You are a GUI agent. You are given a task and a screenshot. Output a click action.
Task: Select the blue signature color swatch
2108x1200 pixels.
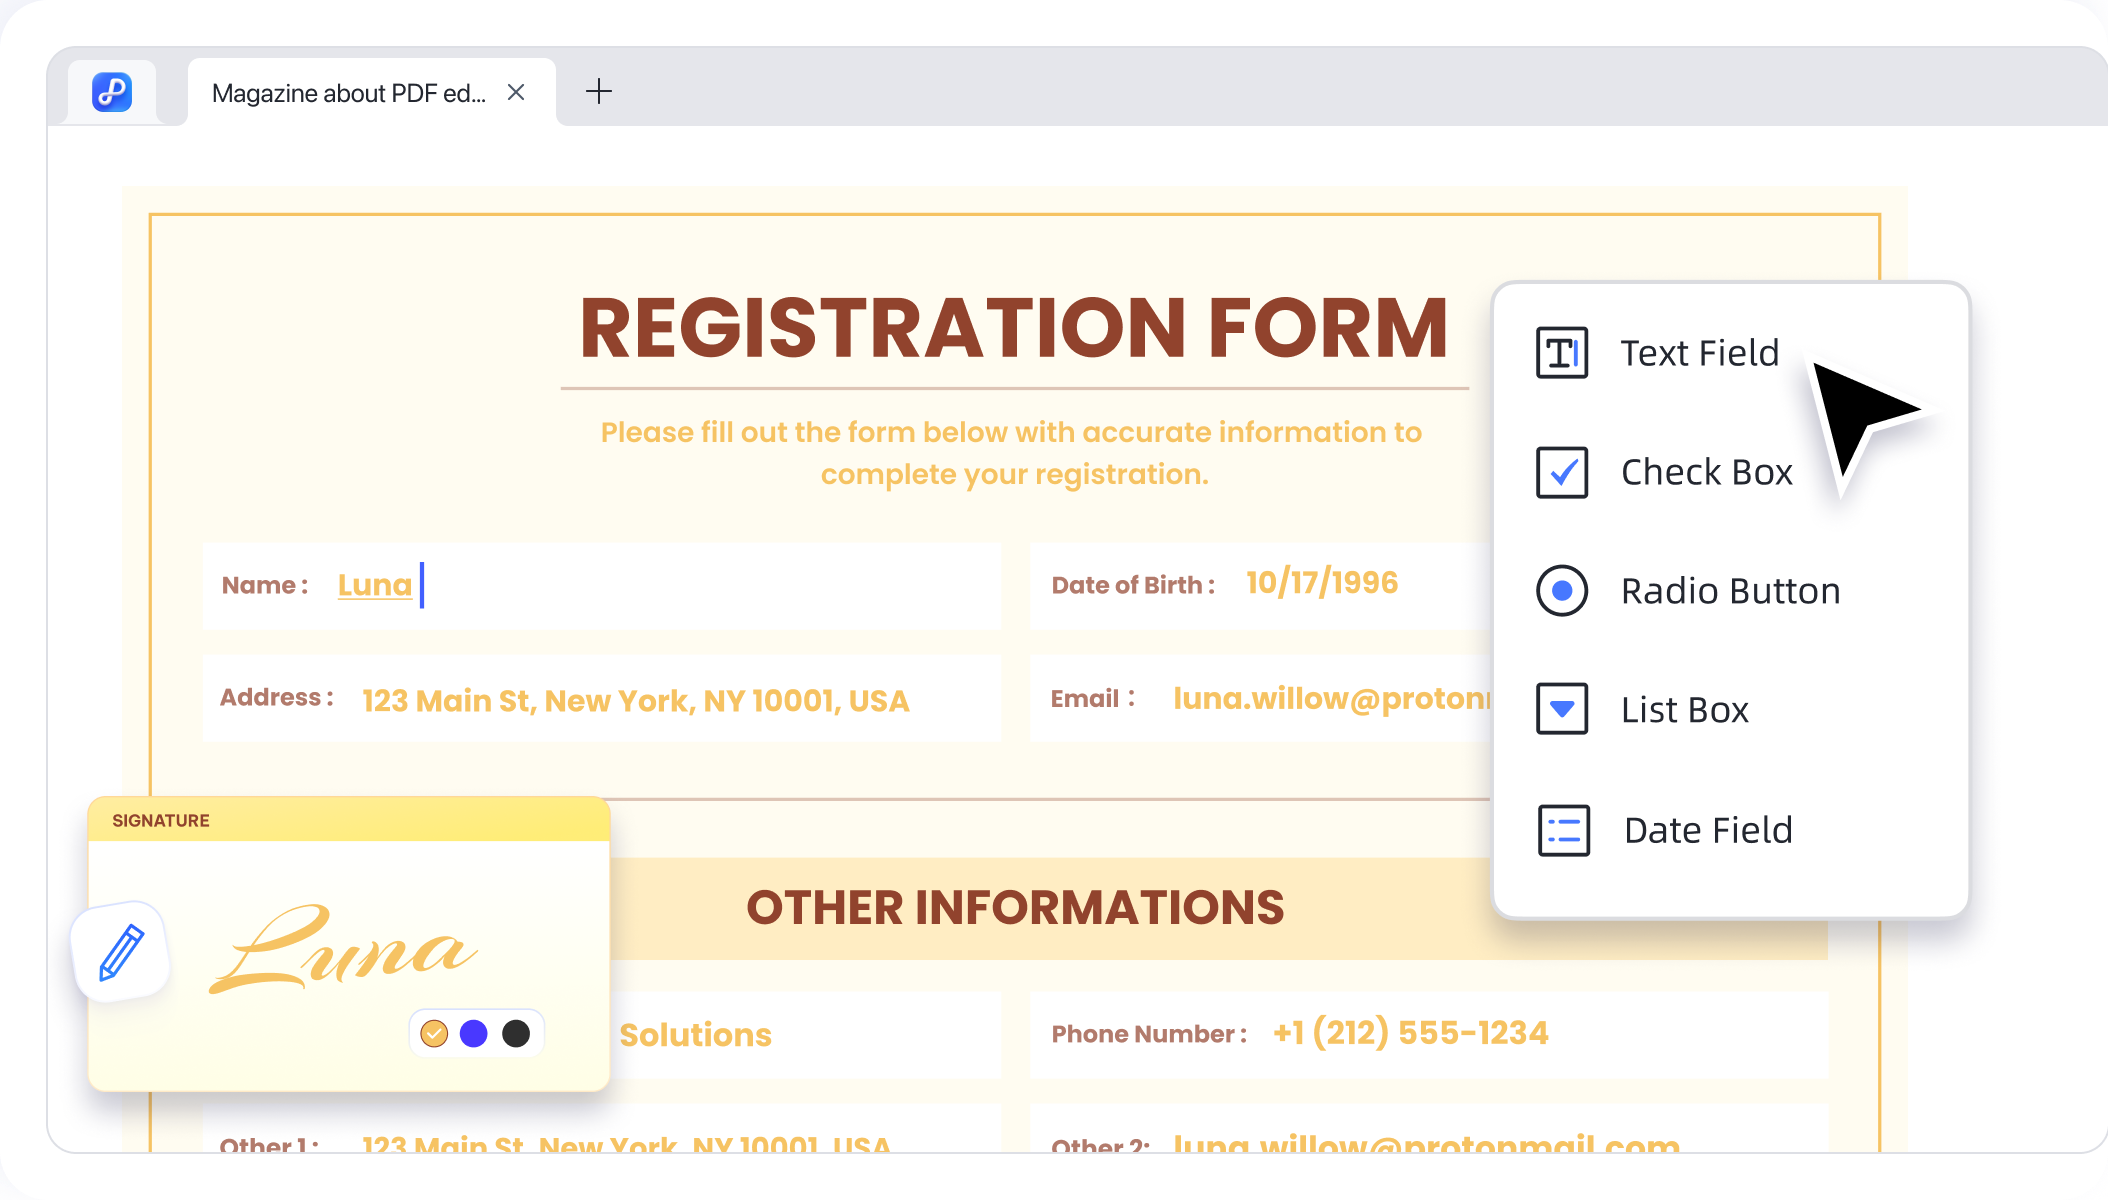coord(475,1033)
